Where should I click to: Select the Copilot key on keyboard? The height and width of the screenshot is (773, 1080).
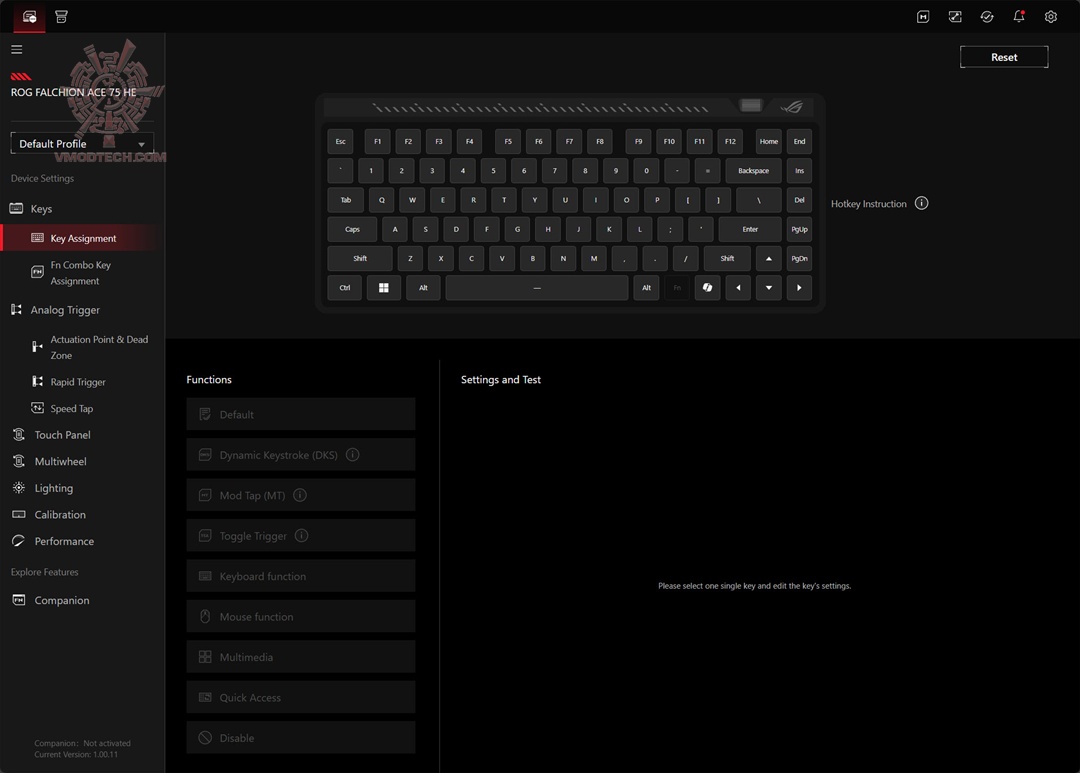[x=707, y=288]
